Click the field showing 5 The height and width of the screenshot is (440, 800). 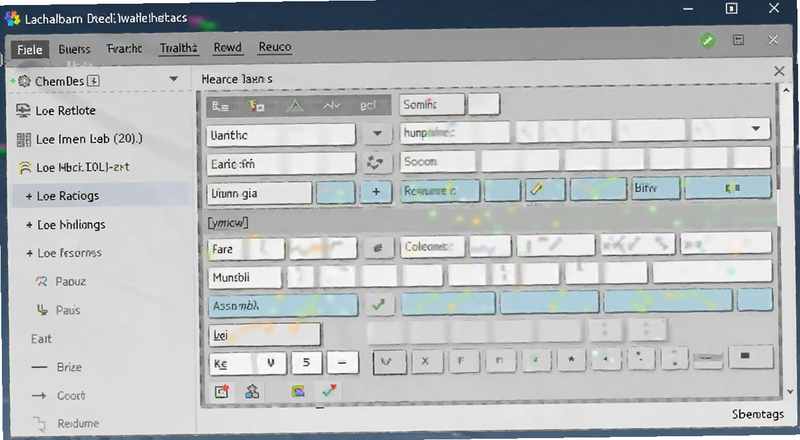(306, 363)
